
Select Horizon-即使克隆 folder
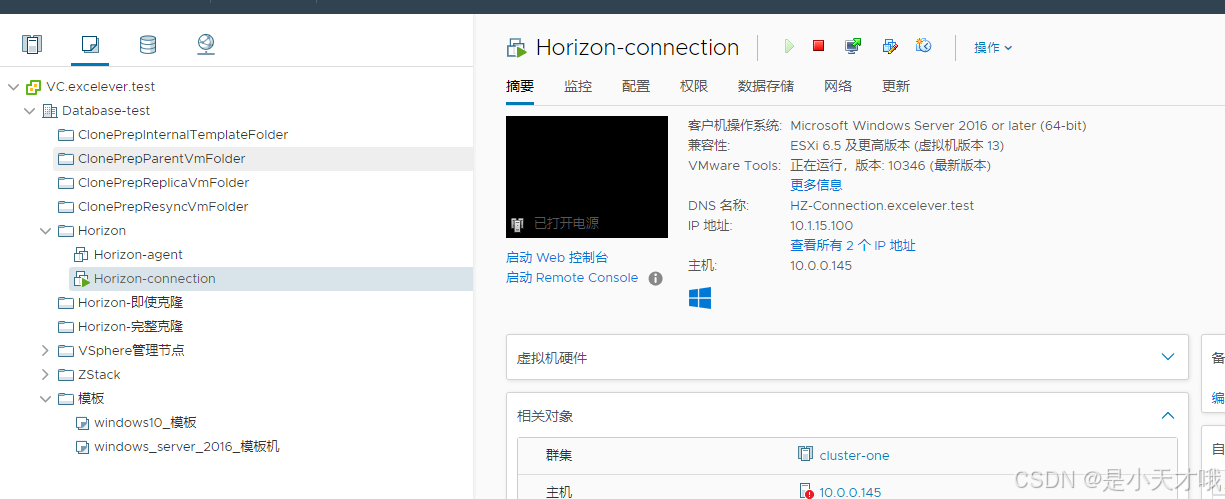click(130, 303)
